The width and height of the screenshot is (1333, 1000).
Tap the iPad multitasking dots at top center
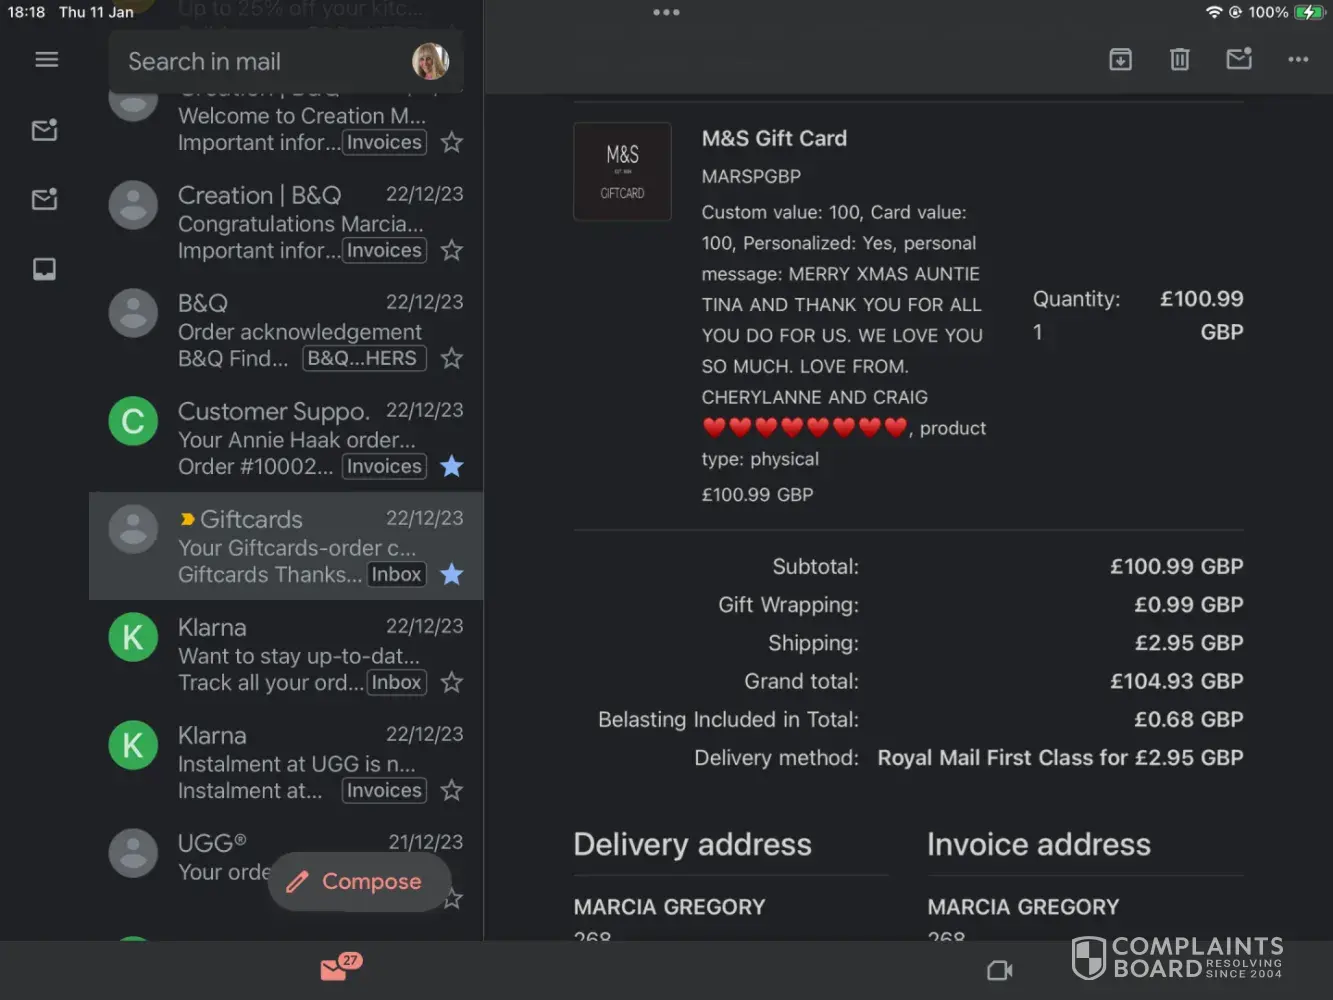666,13
